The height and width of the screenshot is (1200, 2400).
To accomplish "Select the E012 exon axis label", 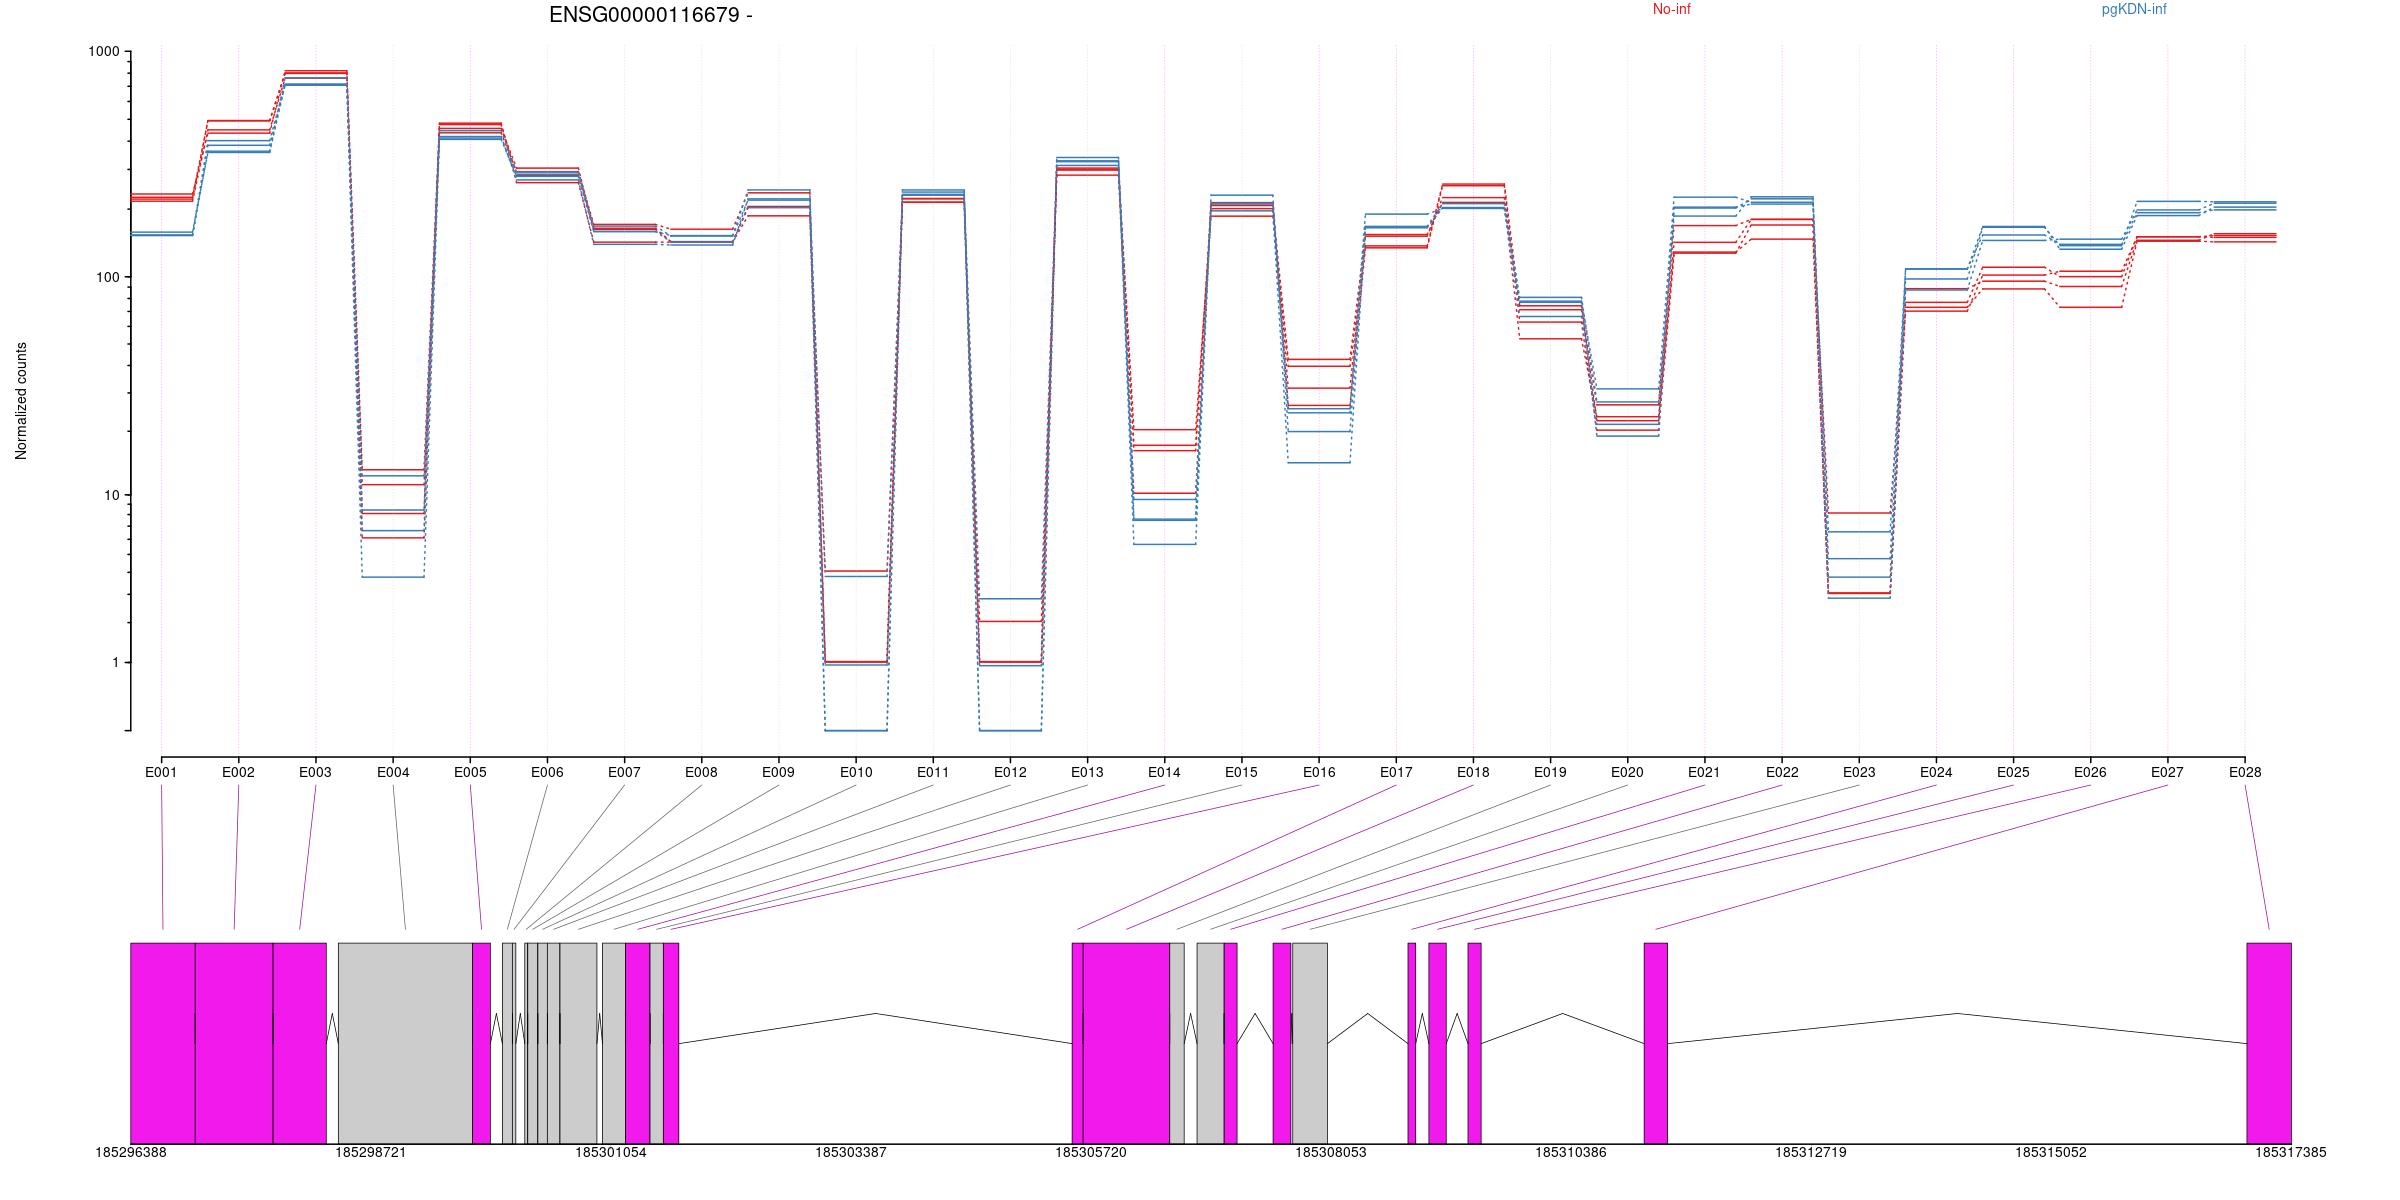I will coord(1010,772).
